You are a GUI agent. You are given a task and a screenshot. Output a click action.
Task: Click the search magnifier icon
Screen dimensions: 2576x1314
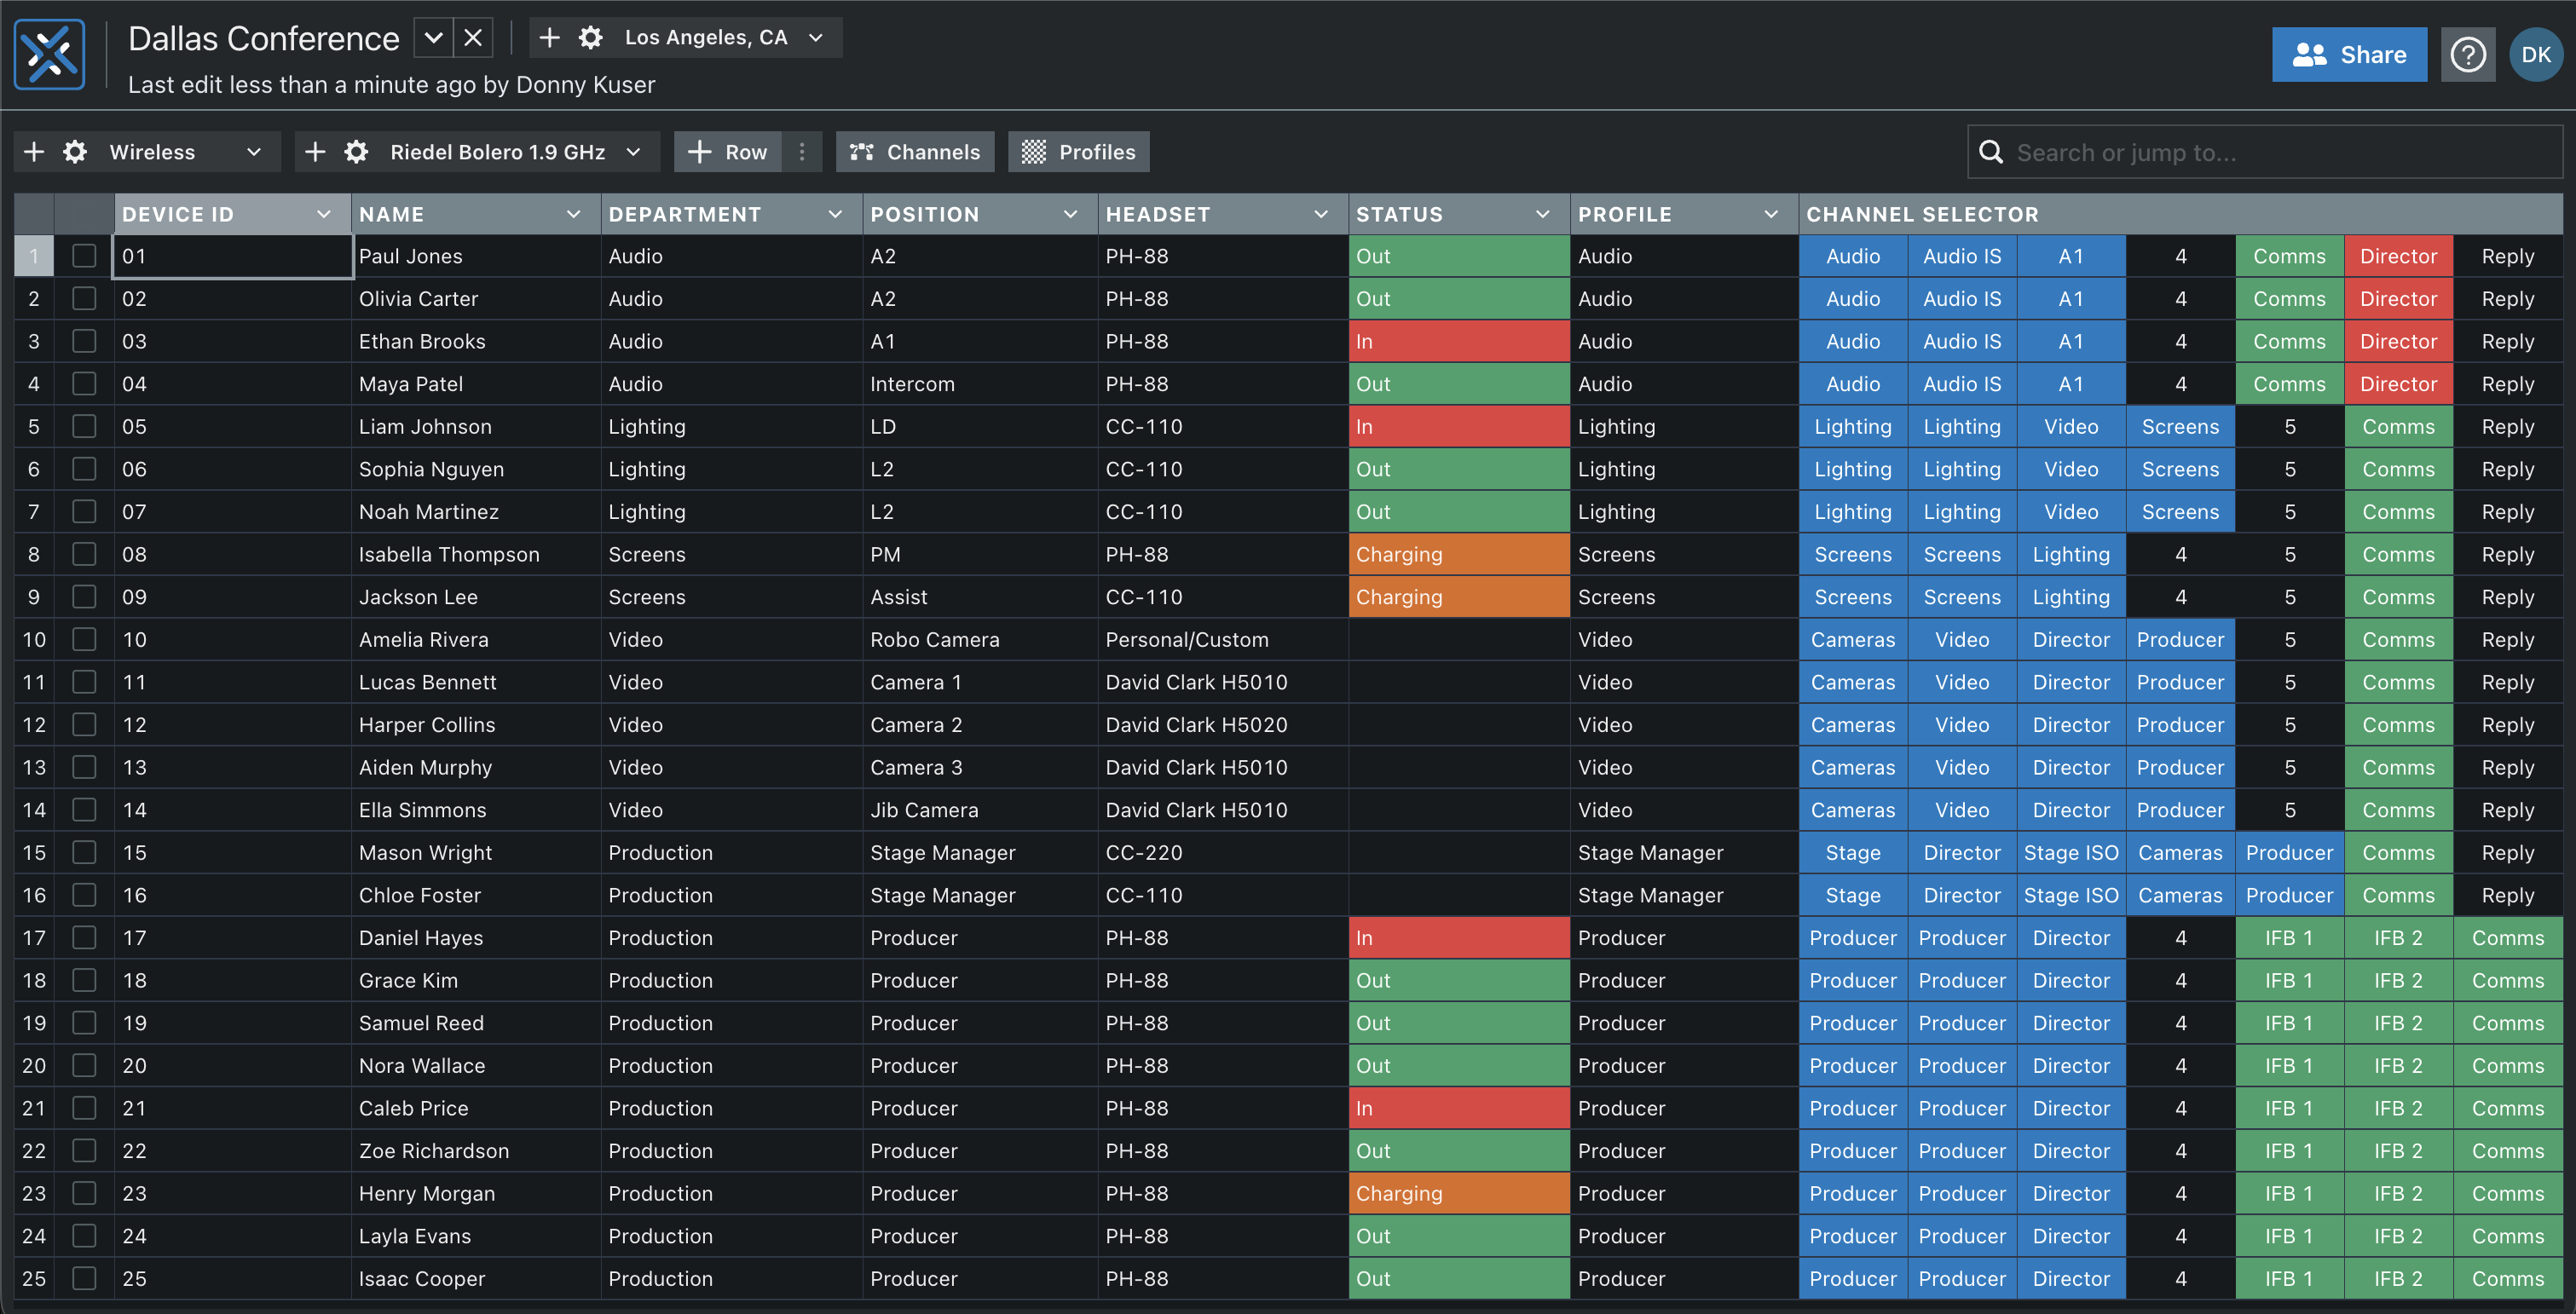coord(1991,152)
